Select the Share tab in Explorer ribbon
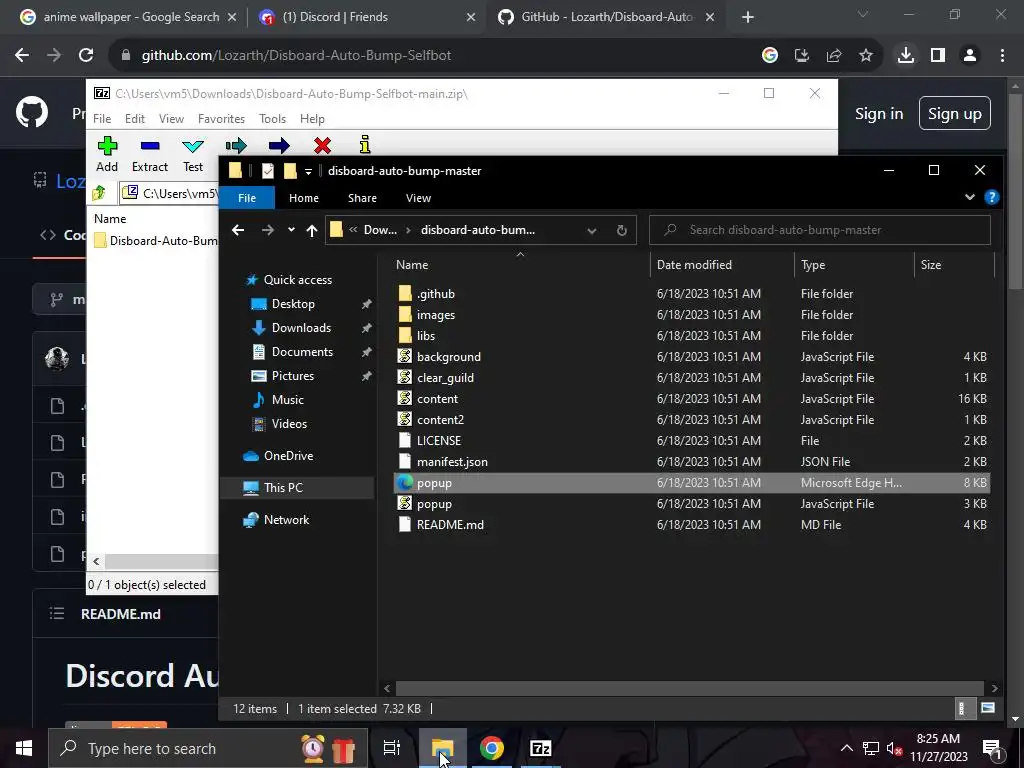 pyautogui.click(x=362, y=198)
